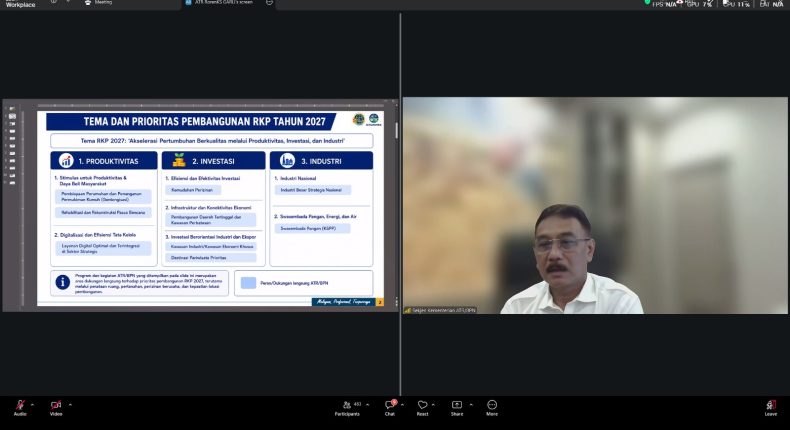
Task: Click the speaker's video tile
Action: pyautogui.click(x=595, y=205)
